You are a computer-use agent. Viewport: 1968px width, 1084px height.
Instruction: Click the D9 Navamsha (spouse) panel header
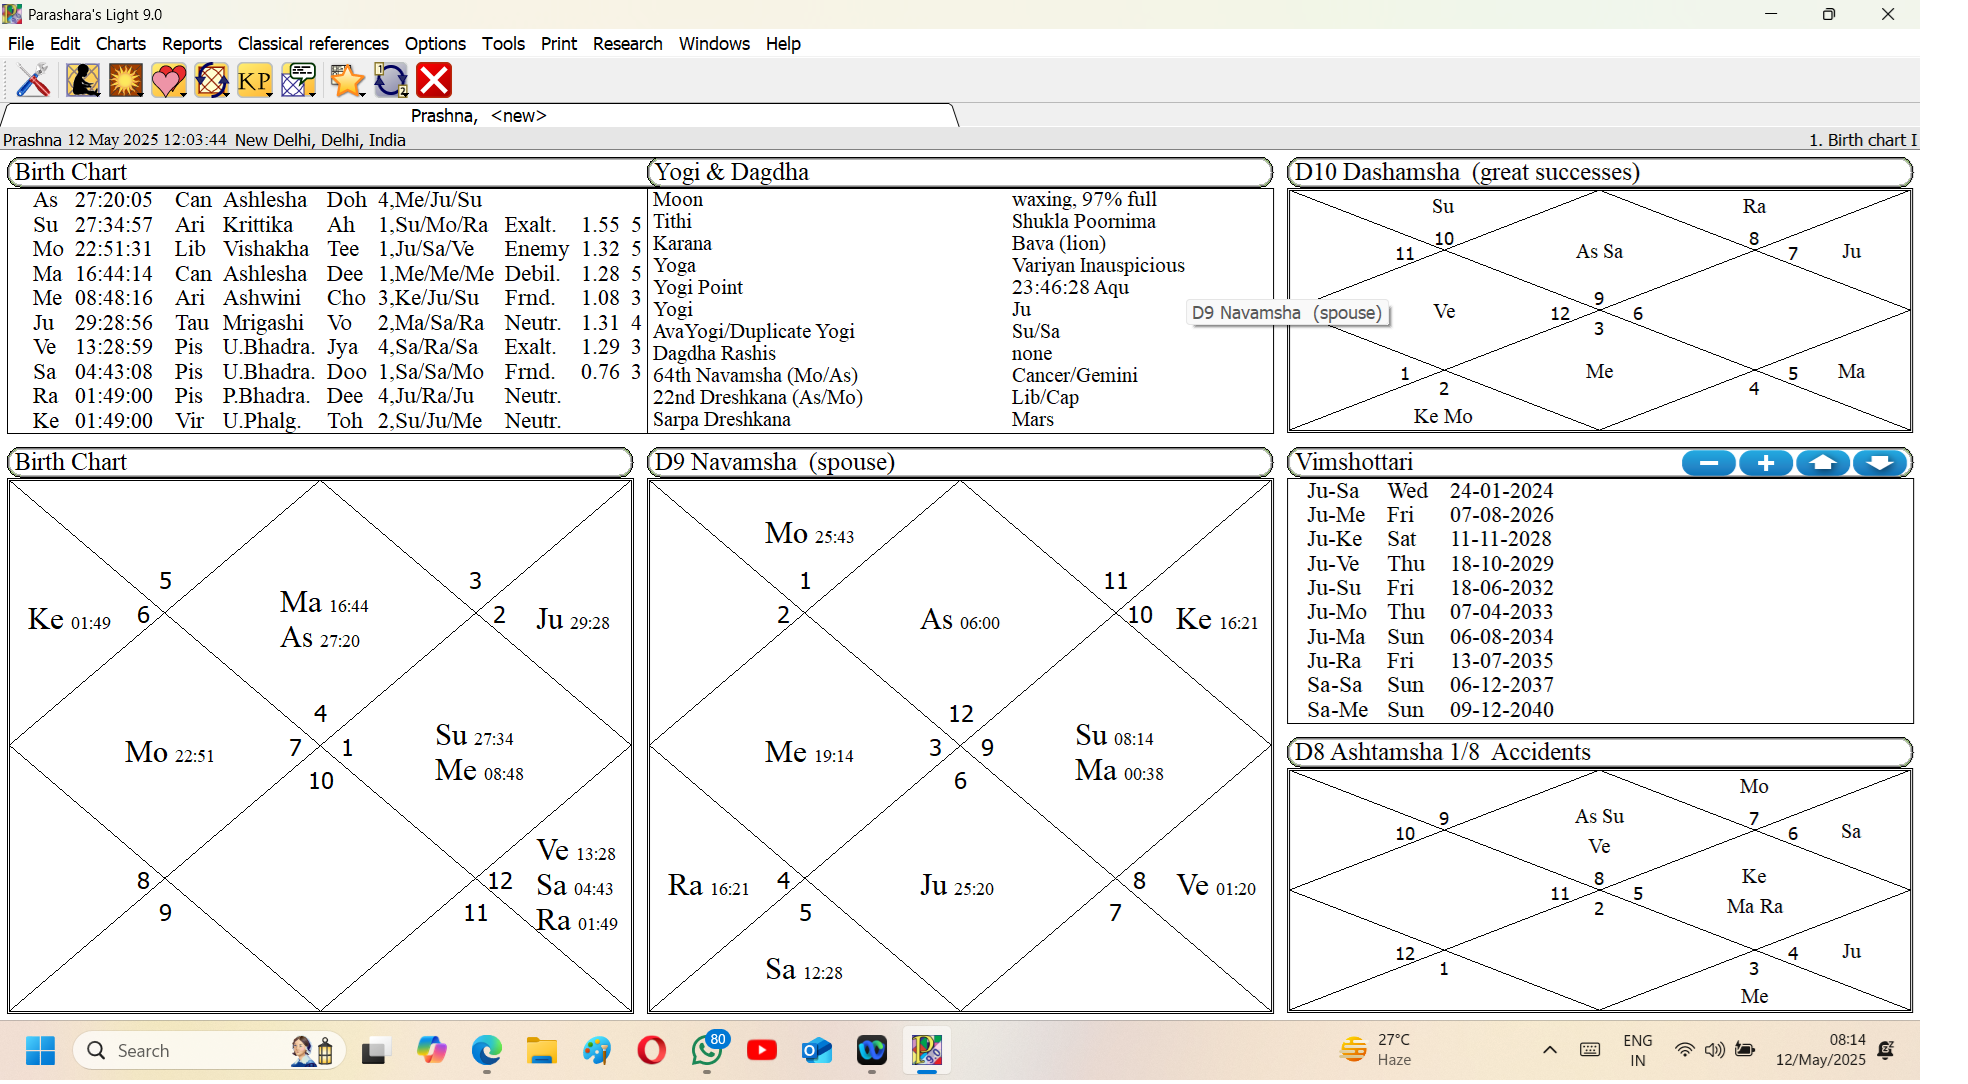pos(960,462)
